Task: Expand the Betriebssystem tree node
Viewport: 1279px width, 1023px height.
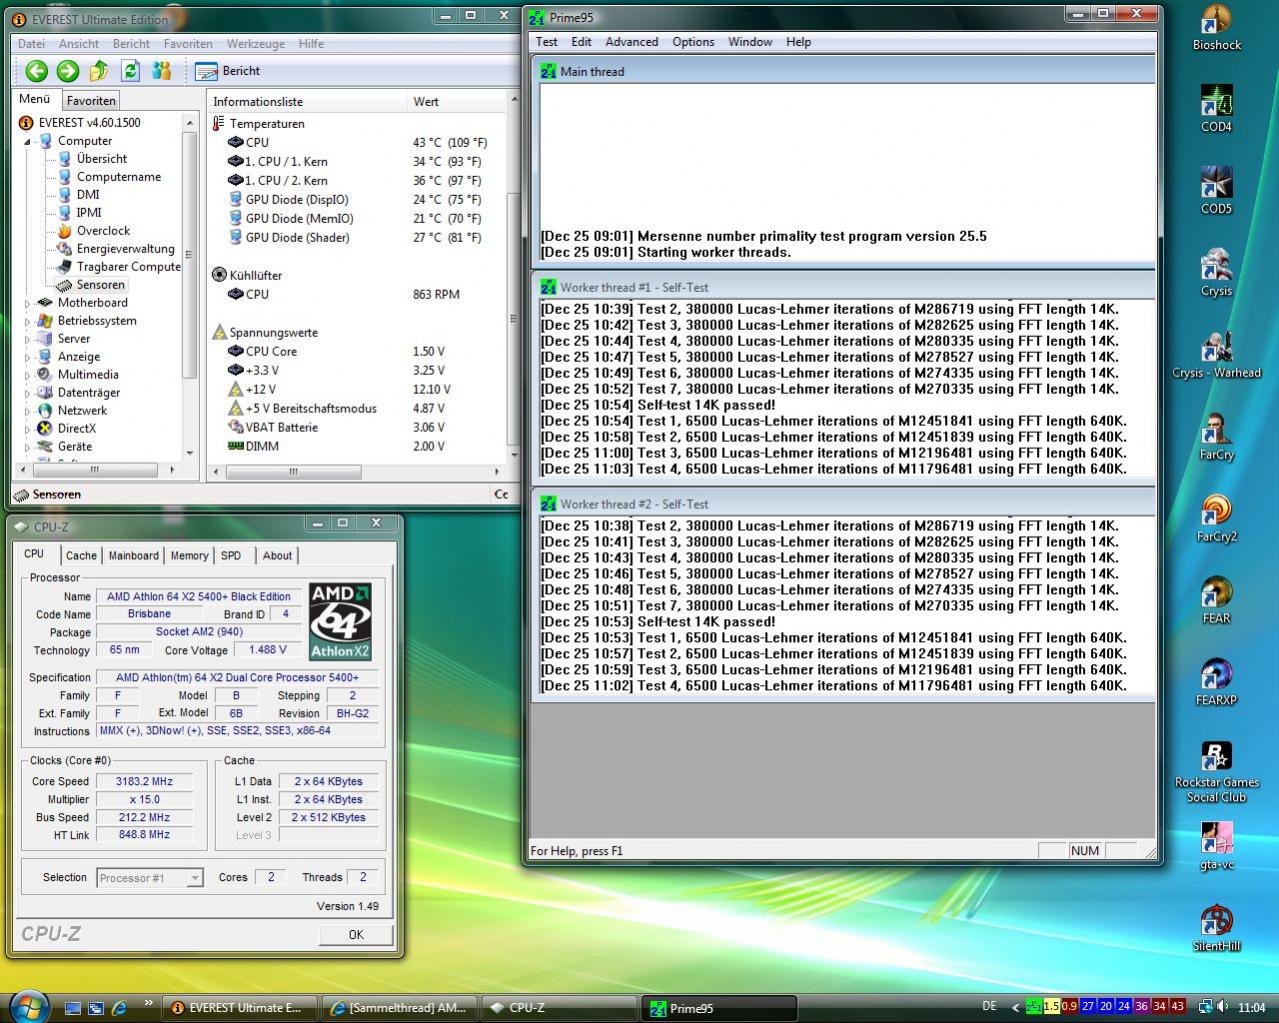Action: [28, 321]
